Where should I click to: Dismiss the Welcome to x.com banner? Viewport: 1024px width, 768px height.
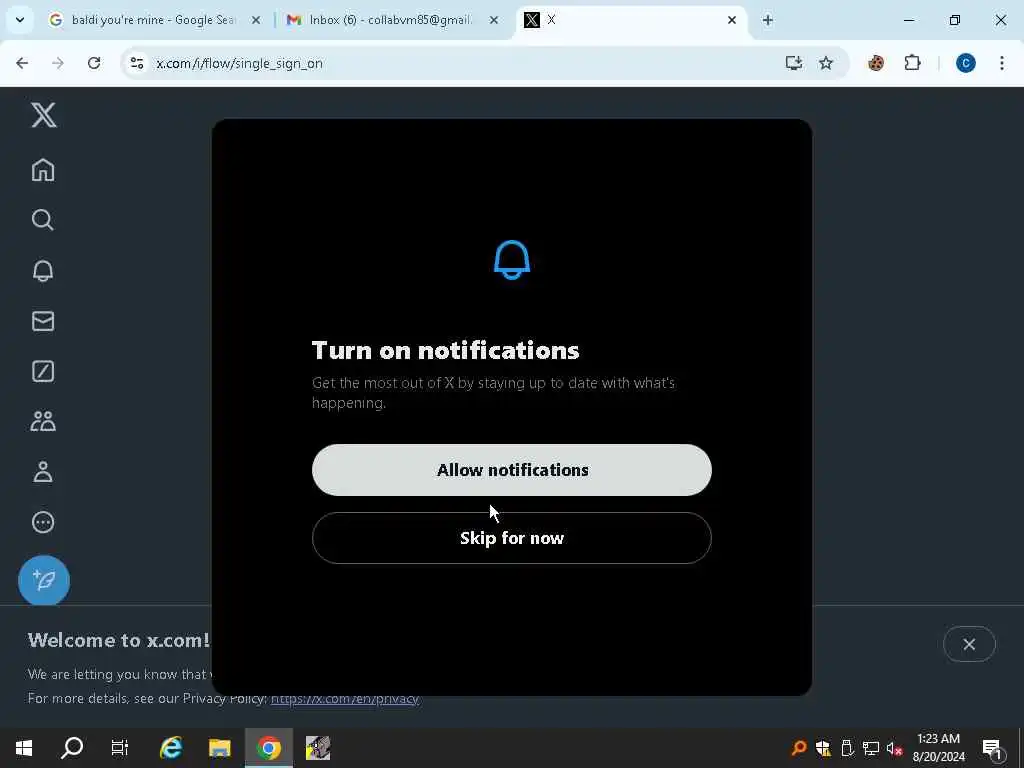point(969,644)
